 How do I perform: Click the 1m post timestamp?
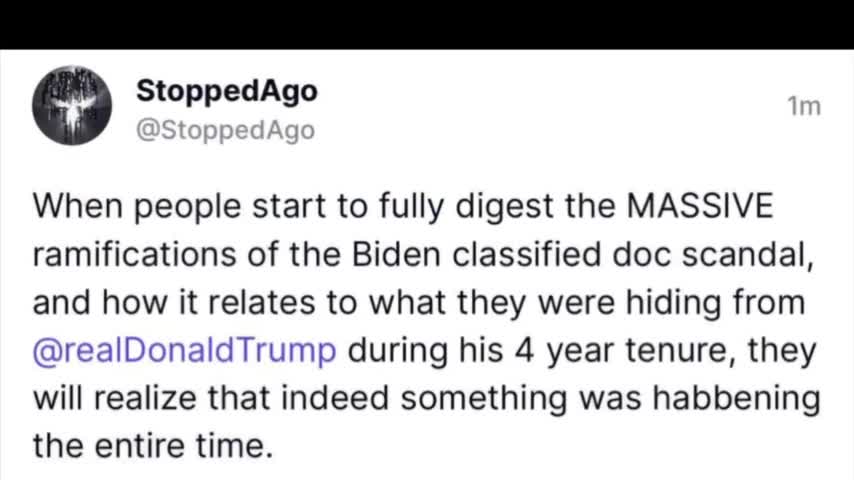coord(804,106)
